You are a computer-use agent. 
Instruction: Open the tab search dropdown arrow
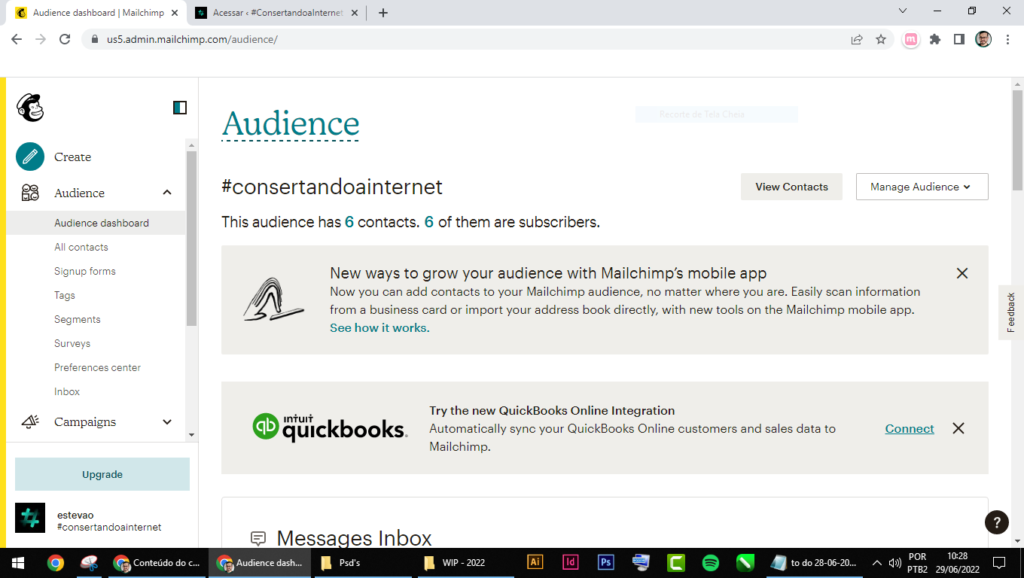pyautogui.click(x=903, y=11)
